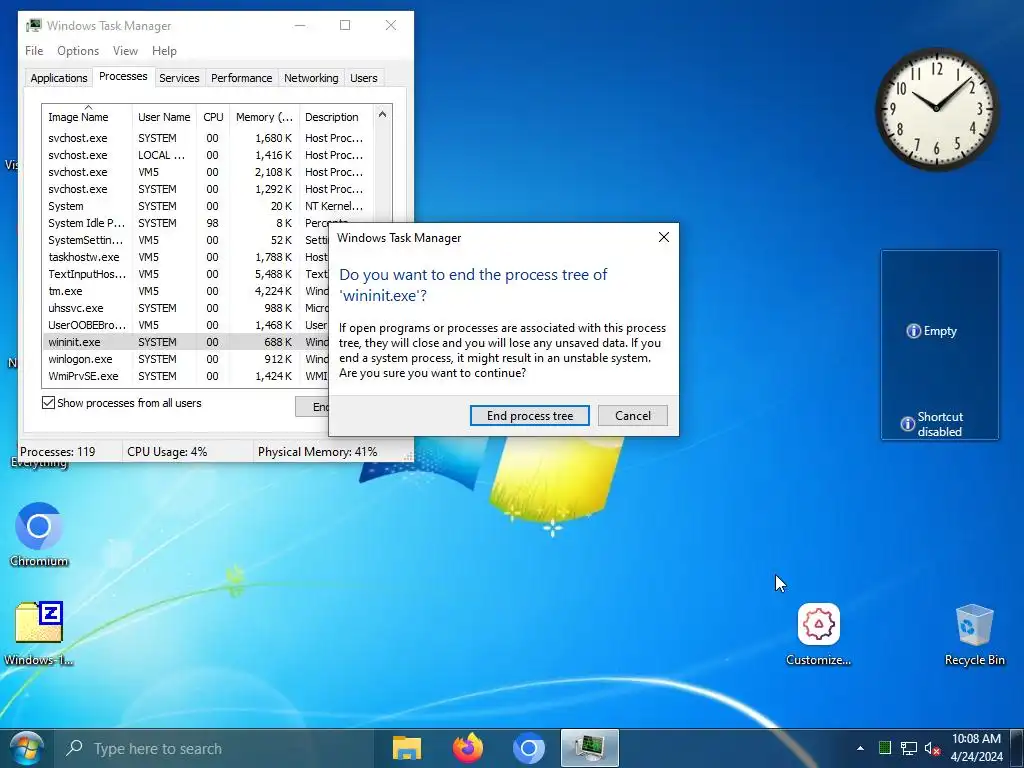
Task: Switch to the Performance tab
Action: click(241, 78)
